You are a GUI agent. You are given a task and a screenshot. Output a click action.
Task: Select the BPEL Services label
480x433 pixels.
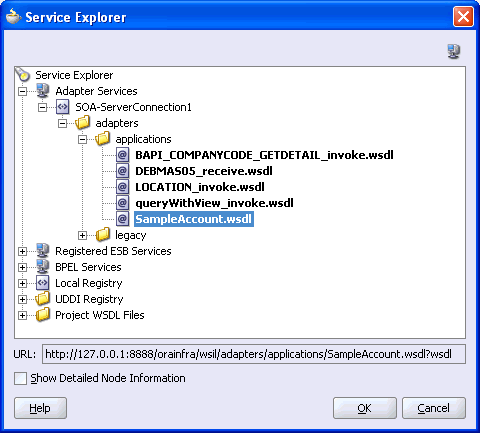coord(88,267)
